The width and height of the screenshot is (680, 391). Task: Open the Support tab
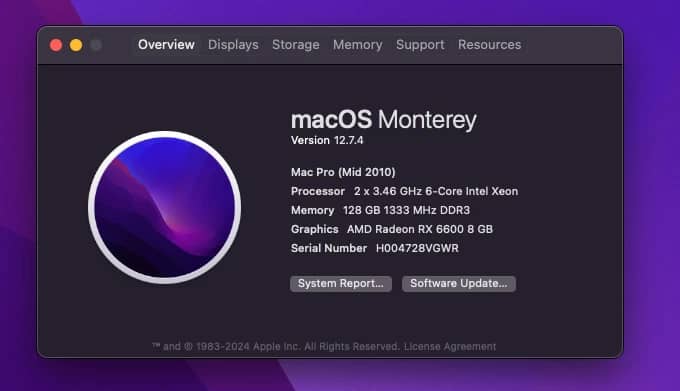pos(420,45)
